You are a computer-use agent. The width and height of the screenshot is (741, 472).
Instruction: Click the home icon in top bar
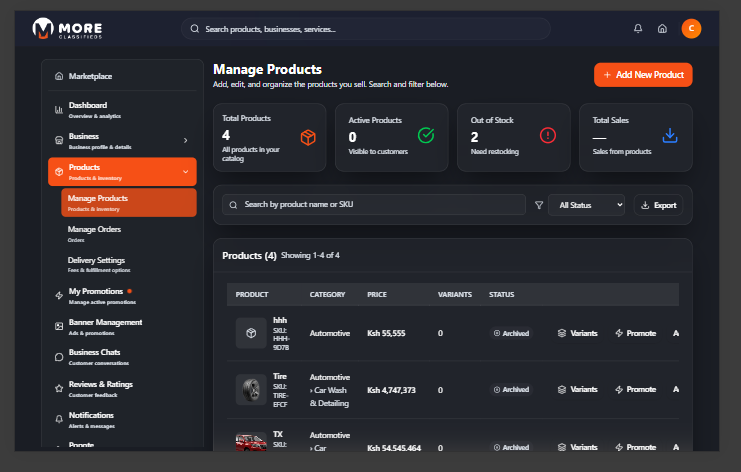click(662, 29)
